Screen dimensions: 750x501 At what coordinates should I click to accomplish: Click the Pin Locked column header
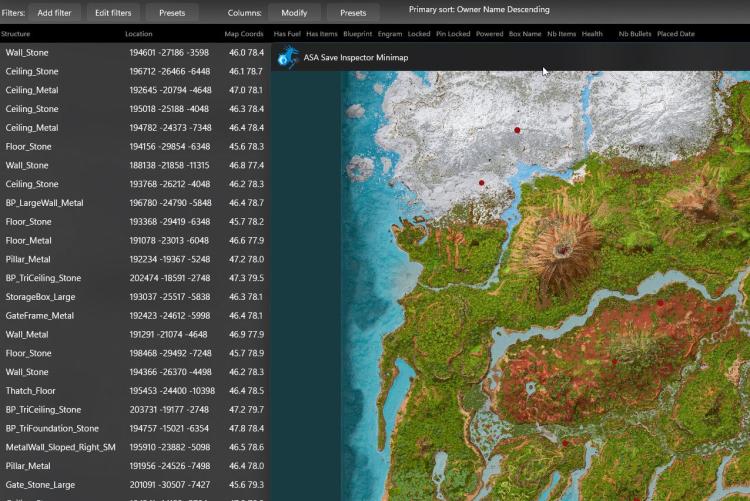(x=453, y=34)
